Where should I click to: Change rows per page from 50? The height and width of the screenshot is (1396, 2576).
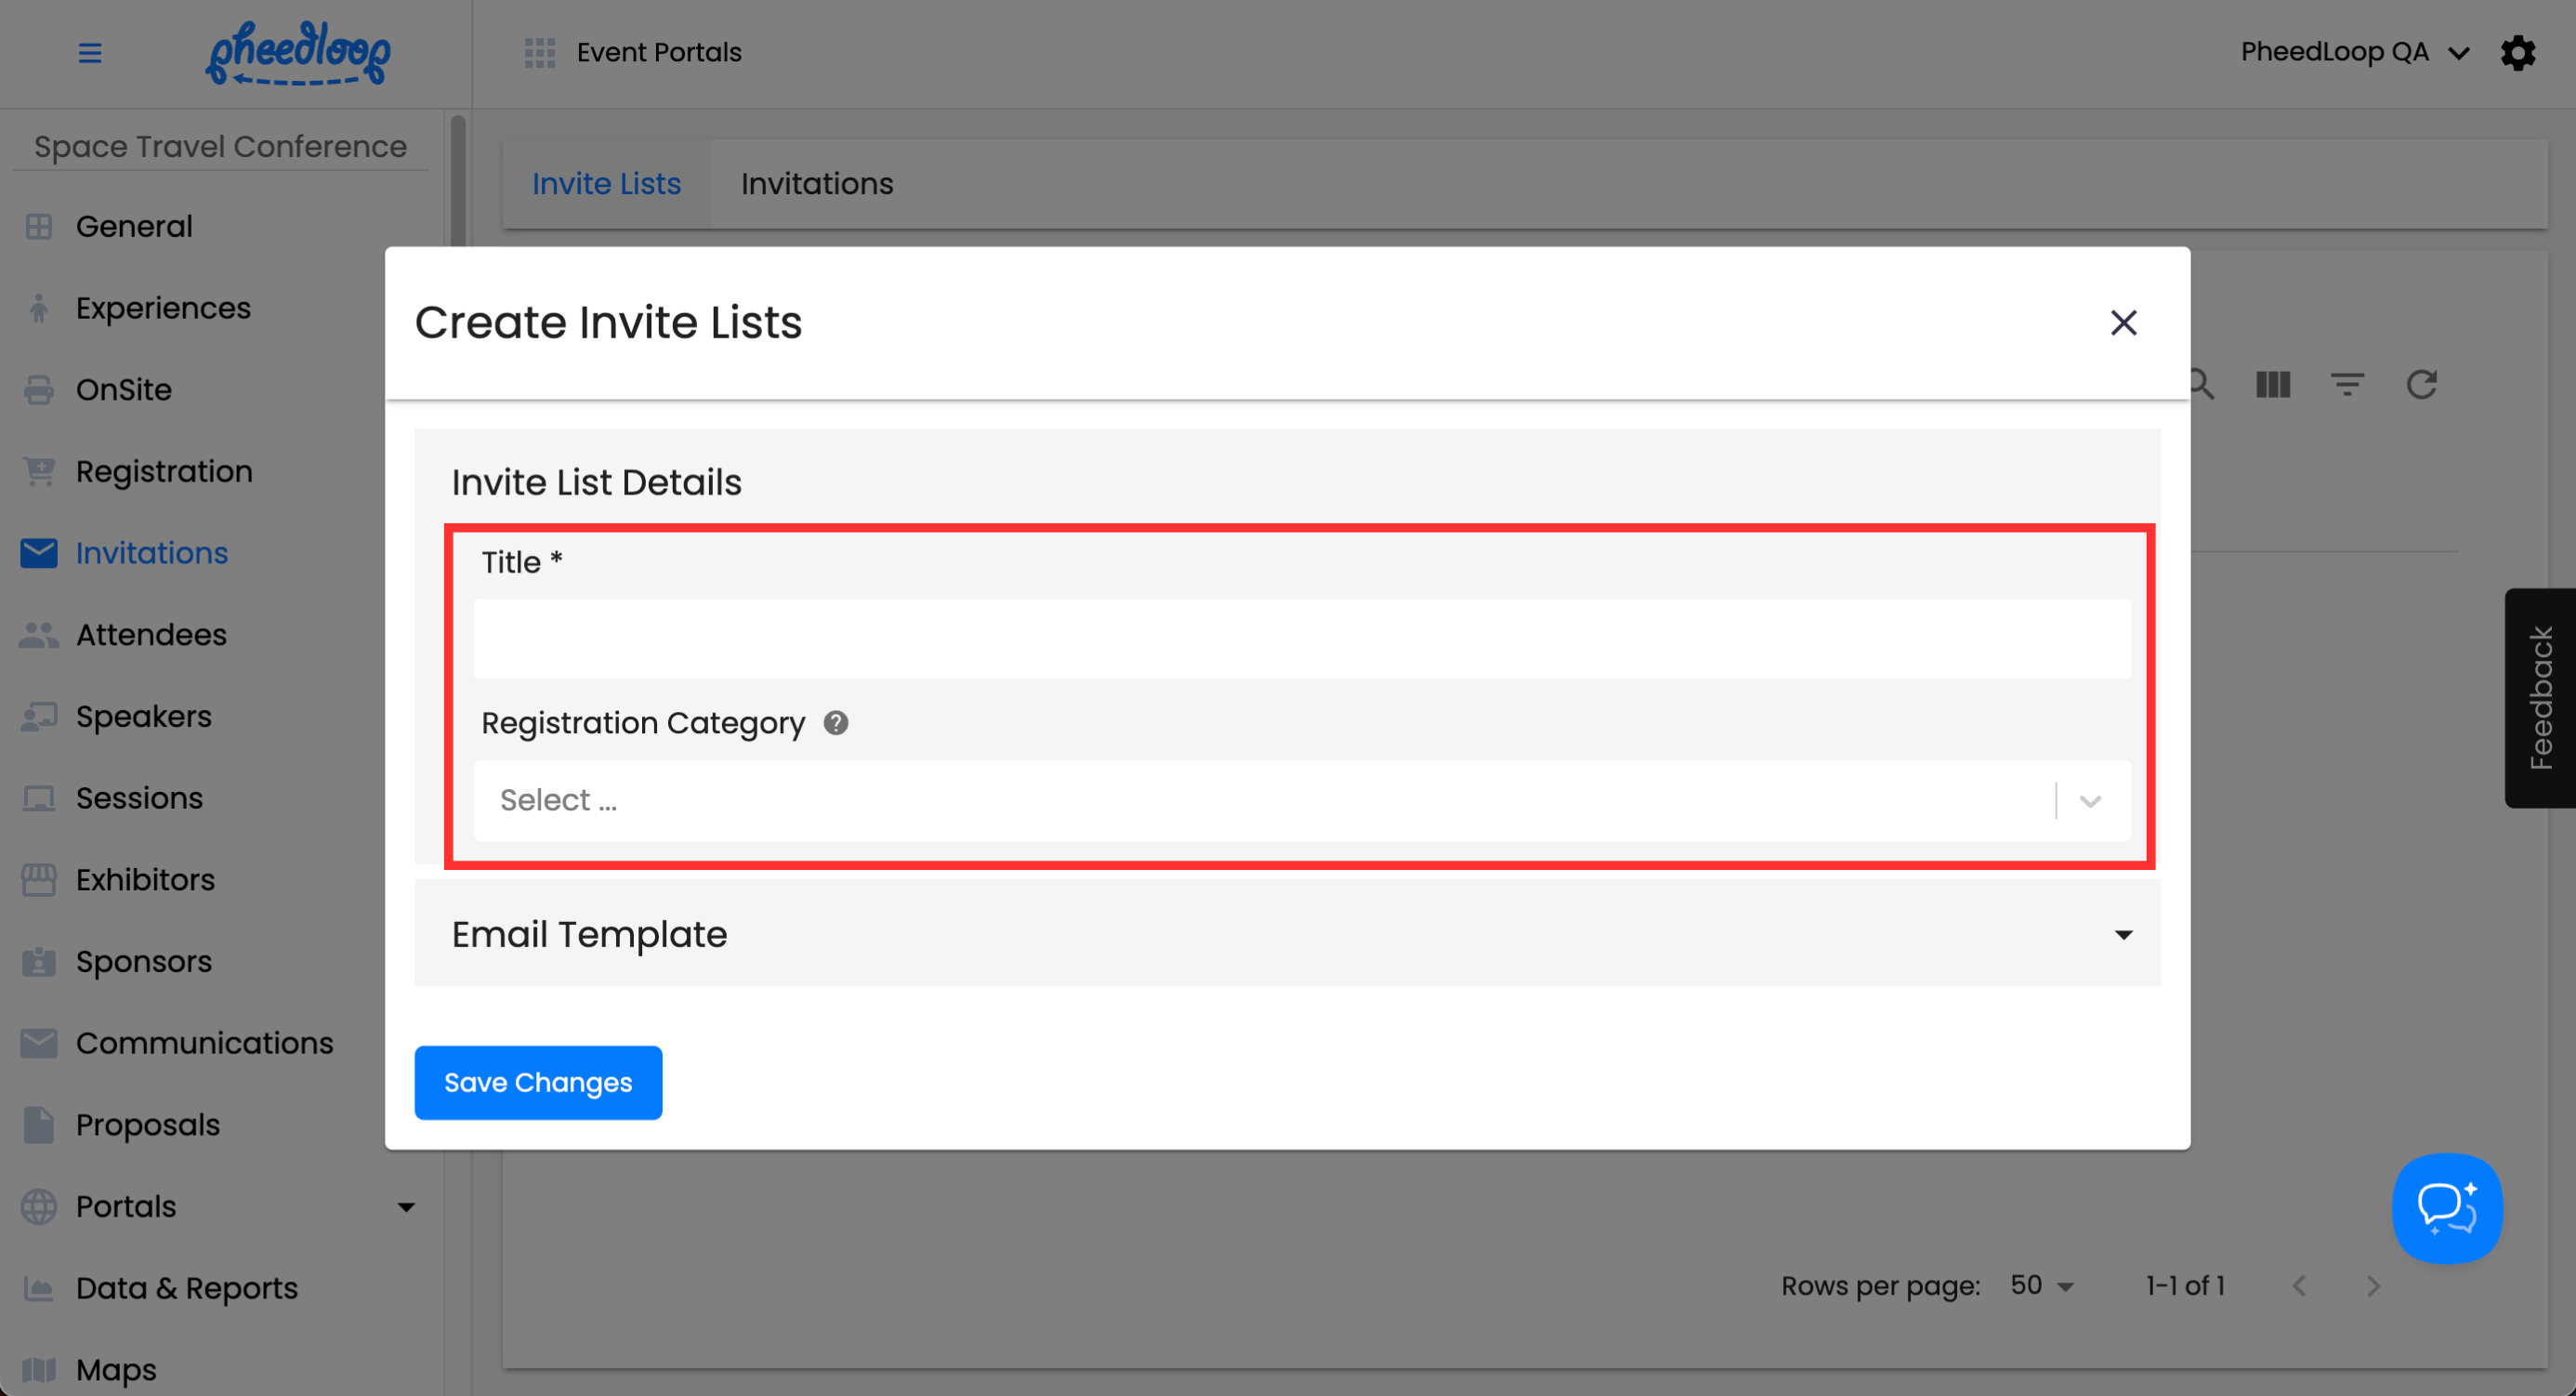pos(2041,1285)
